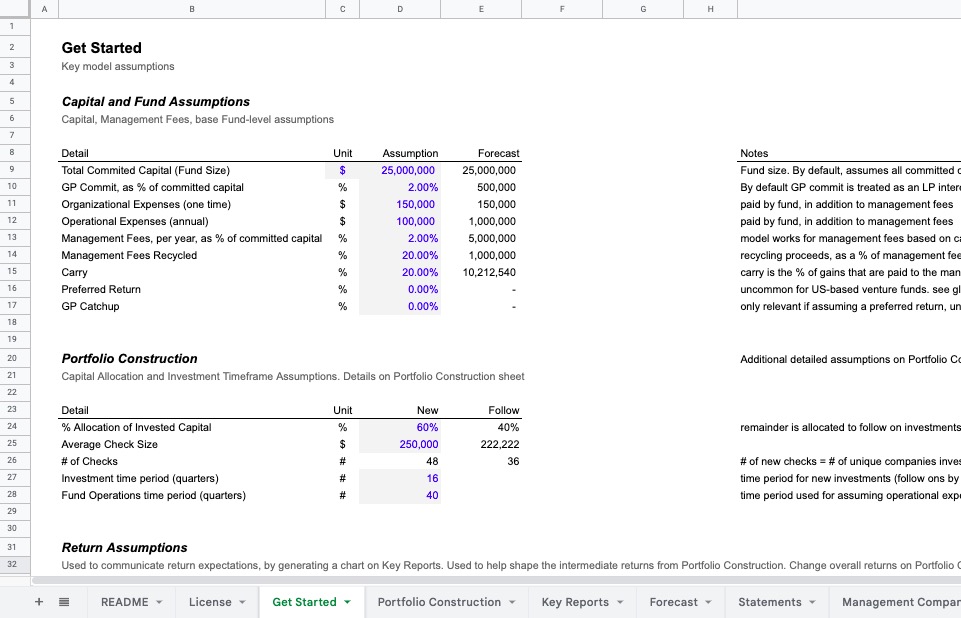Image resolution: width=961 pixels, height=618 pixels.
Task: Go to the Forecast sheet tab
Action: pyautogui.click(x=674, y=602)
